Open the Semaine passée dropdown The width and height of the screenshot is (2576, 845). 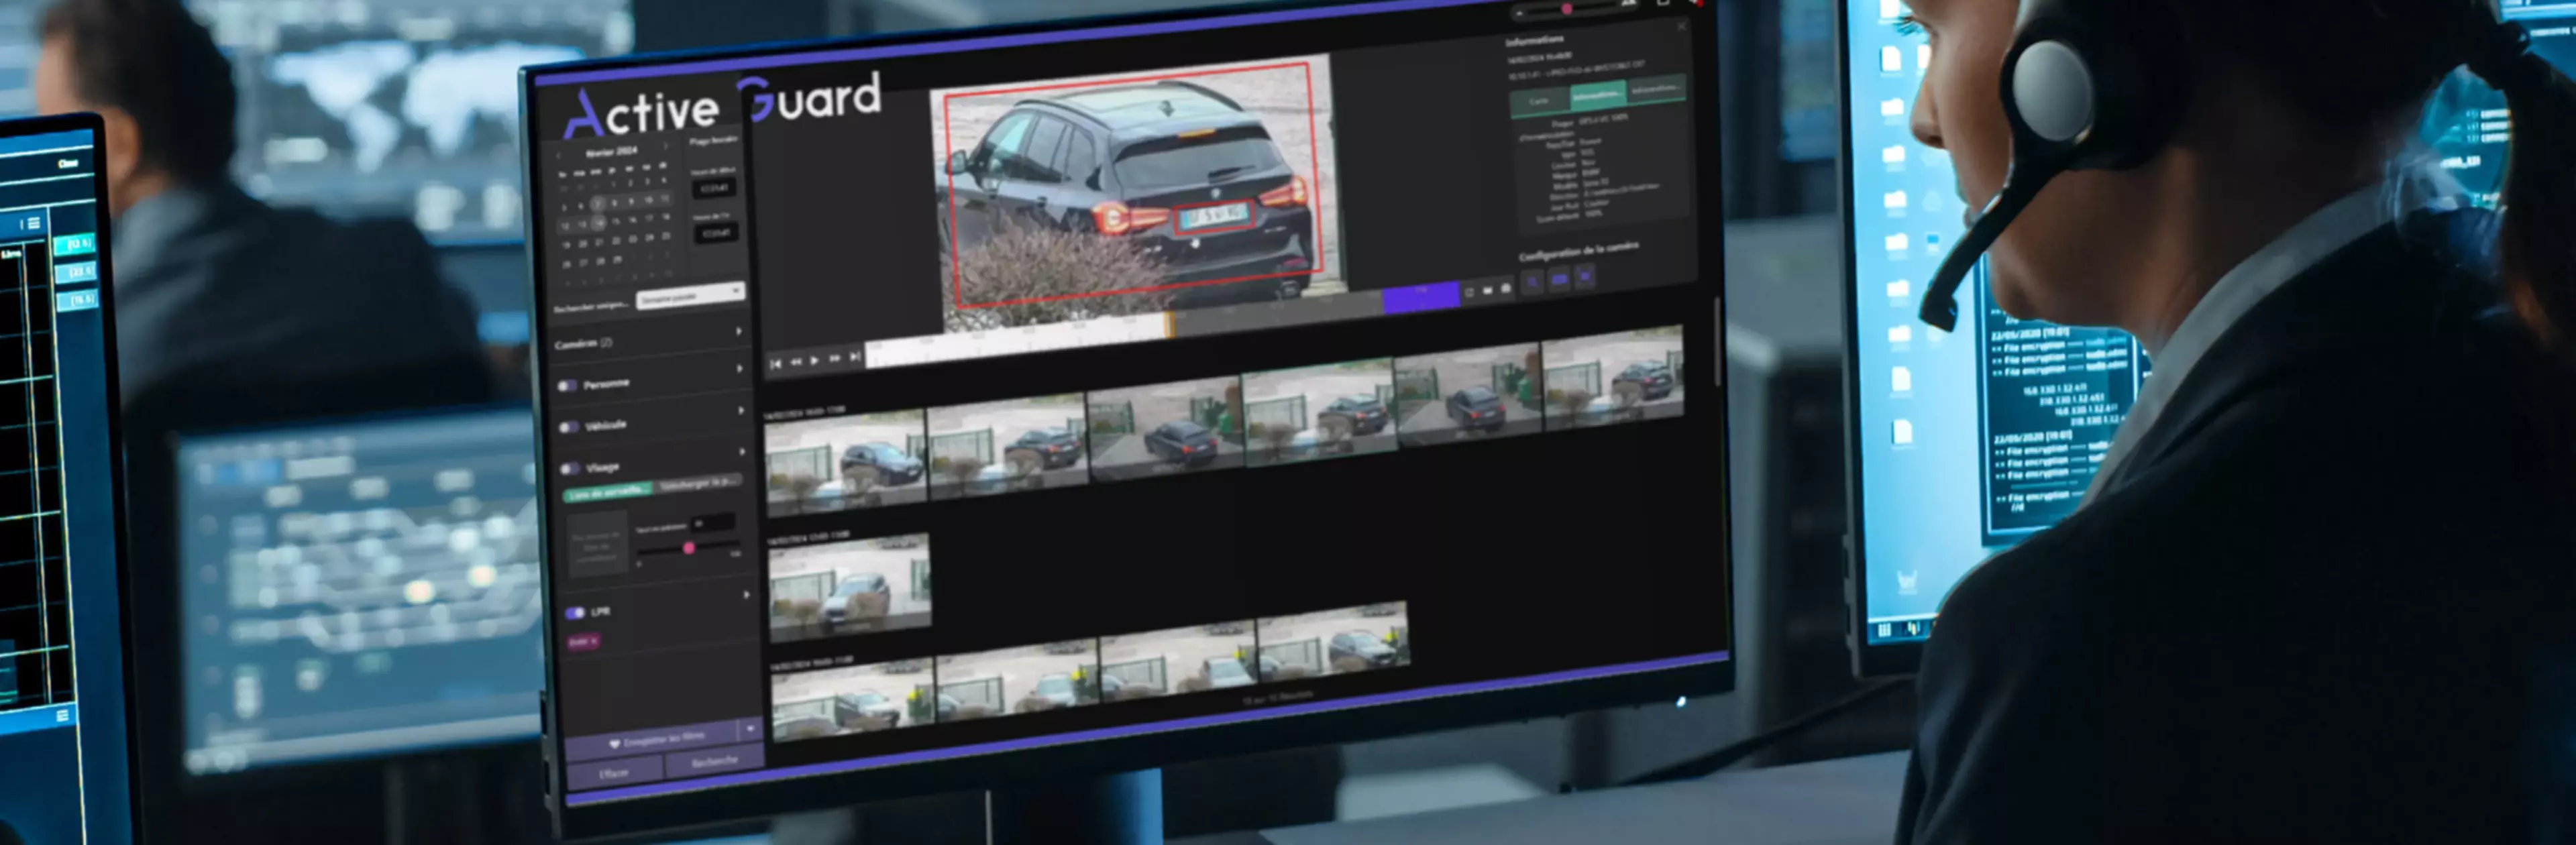coord(690,295)
